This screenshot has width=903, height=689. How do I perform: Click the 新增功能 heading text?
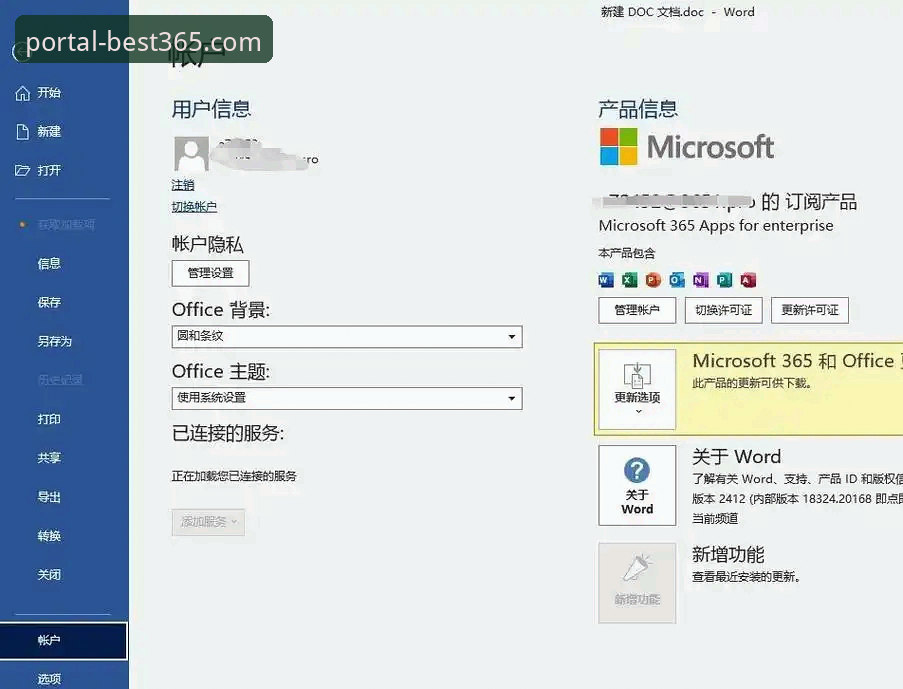pyautogui.click(x=728, y=555)
